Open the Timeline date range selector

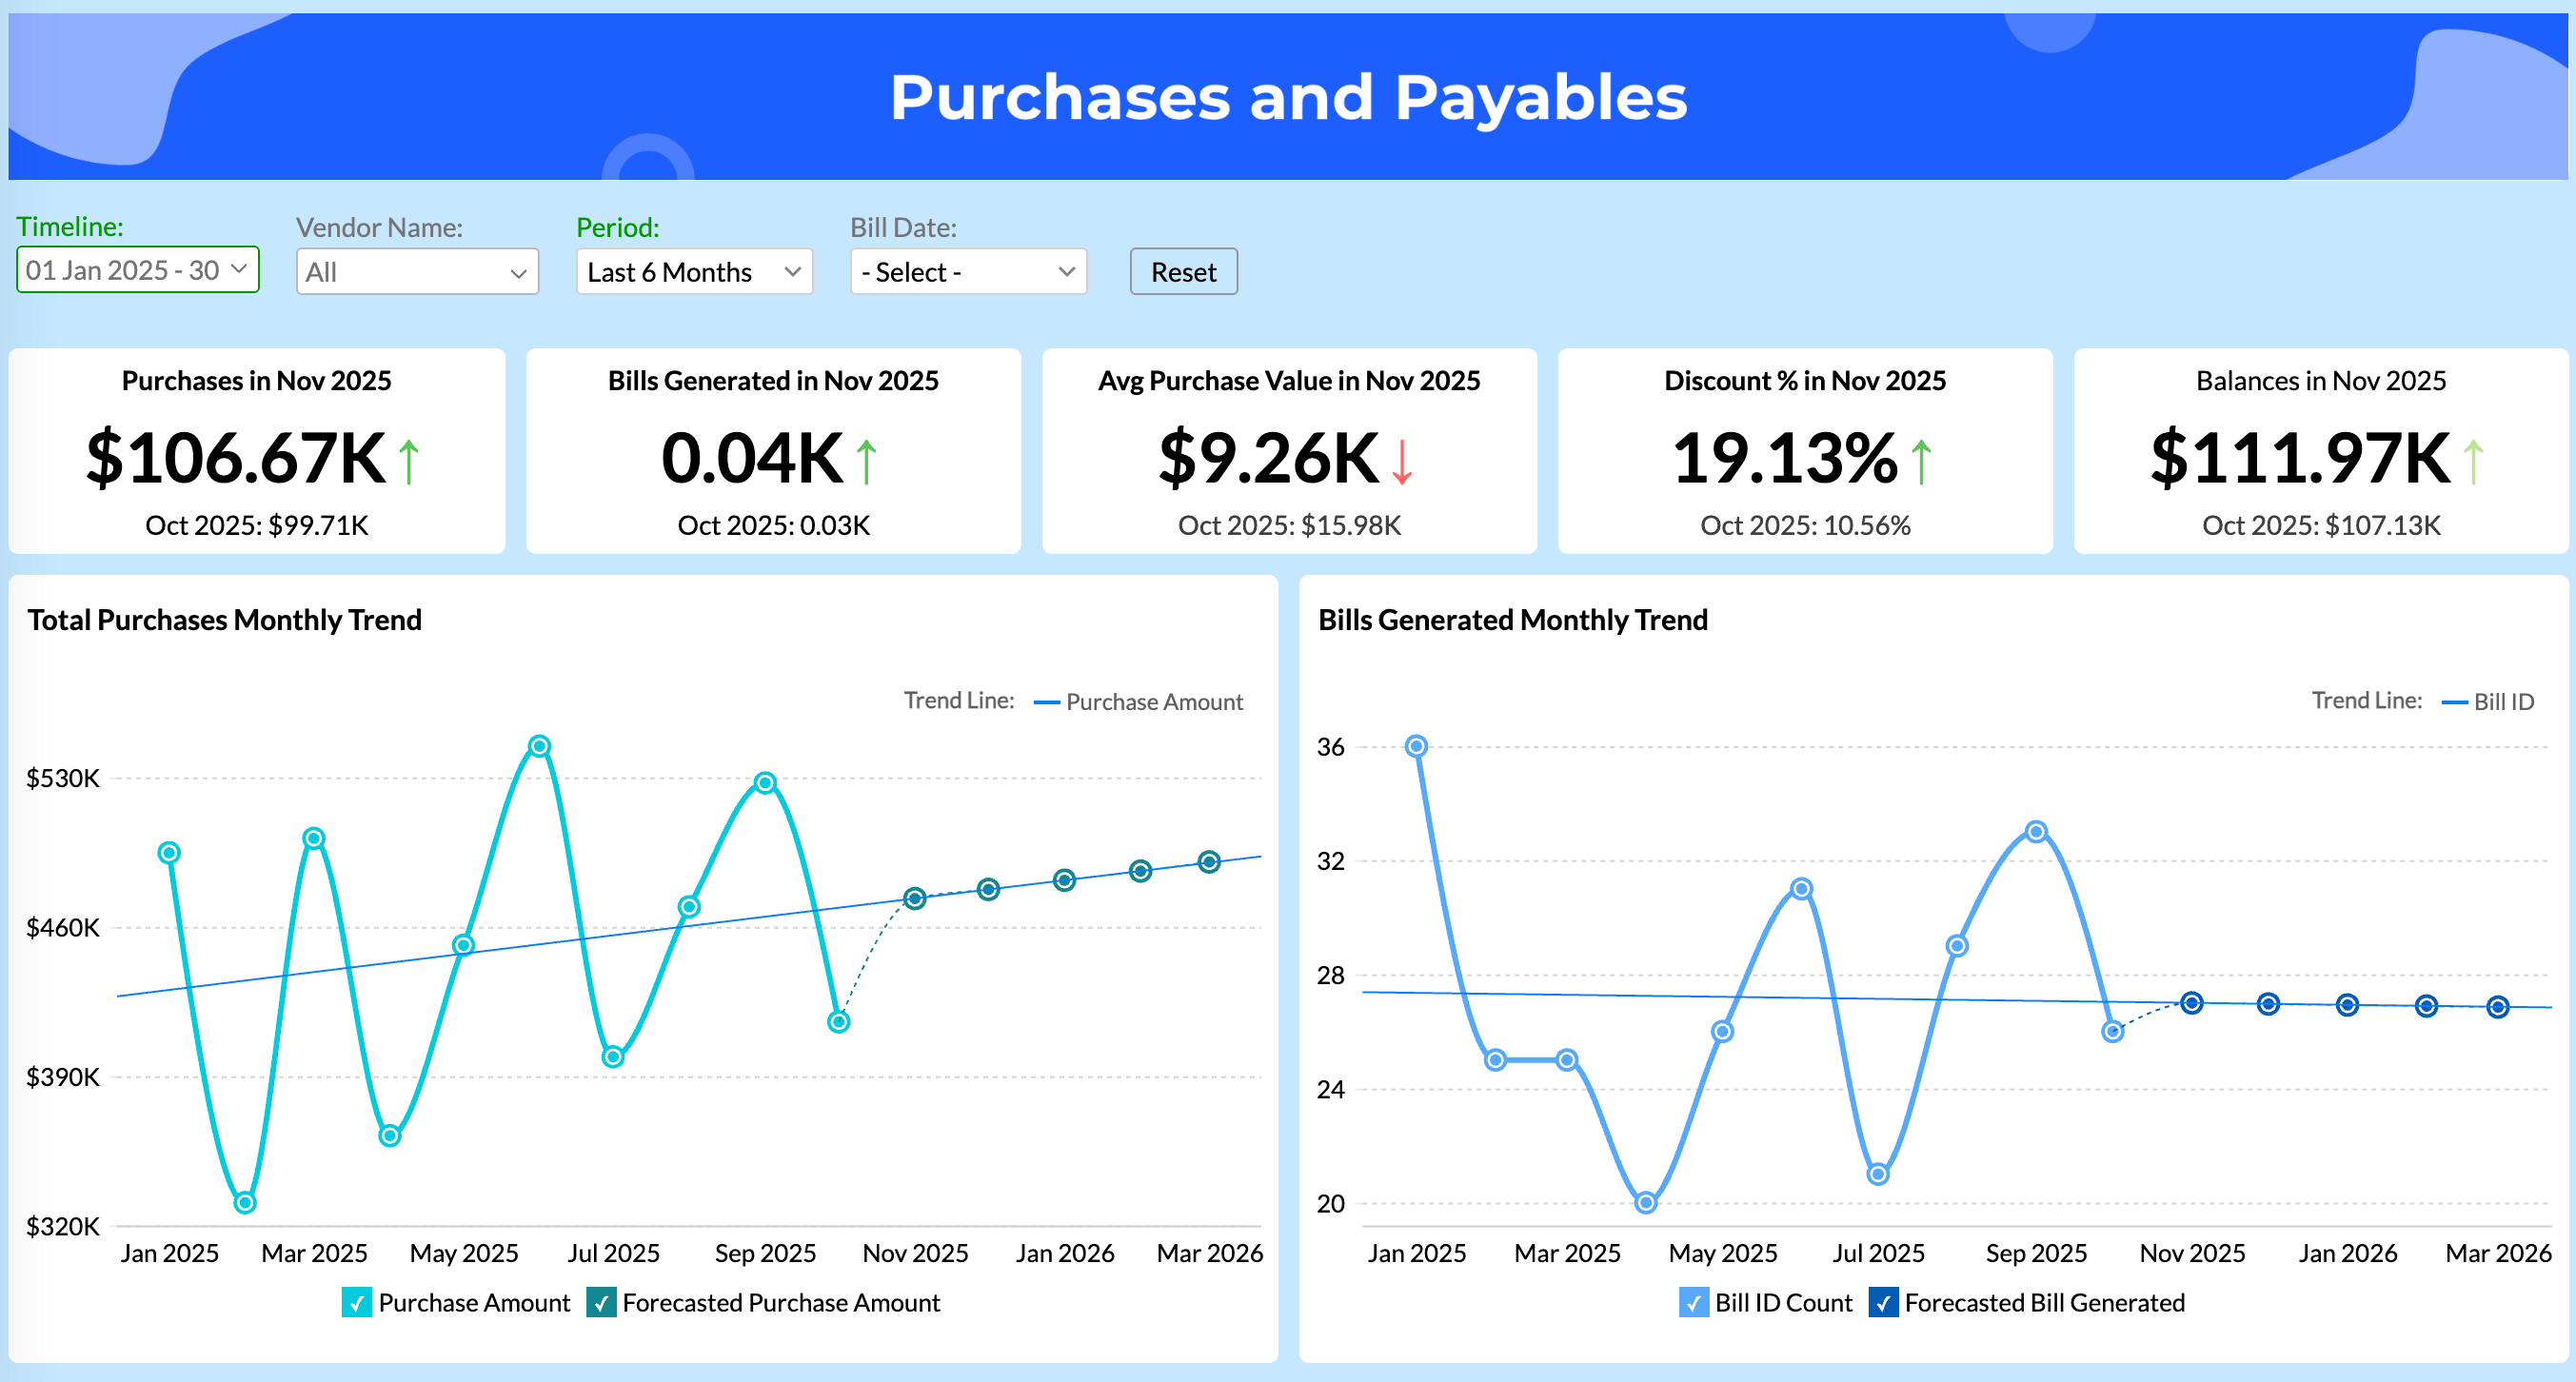(x=137, y=270)
